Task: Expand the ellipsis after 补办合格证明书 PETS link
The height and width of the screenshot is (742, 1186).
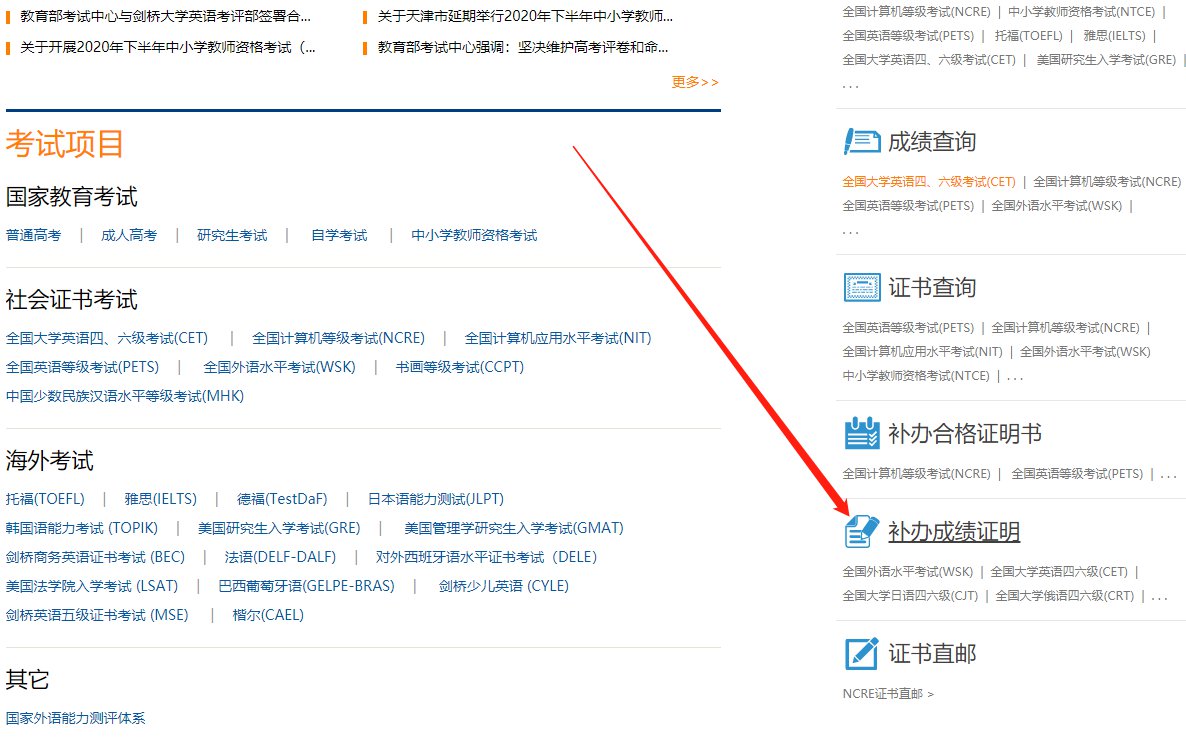Action: coord(1168,474)
